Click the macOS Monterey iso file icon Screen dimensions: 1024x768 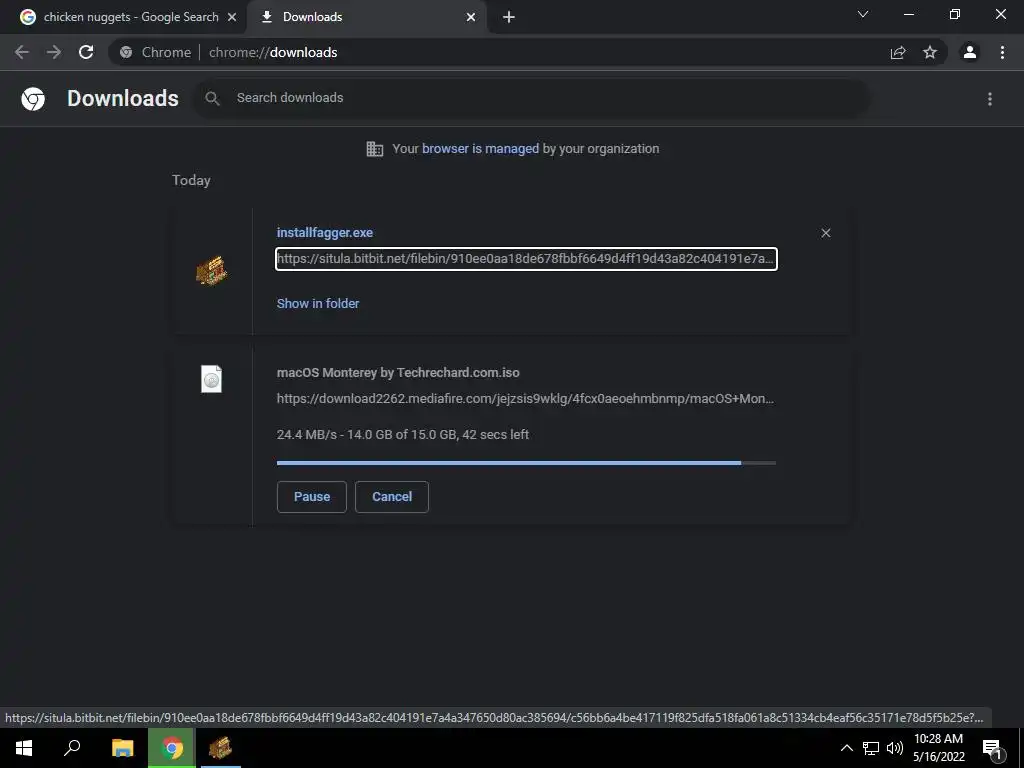[212, 379]
